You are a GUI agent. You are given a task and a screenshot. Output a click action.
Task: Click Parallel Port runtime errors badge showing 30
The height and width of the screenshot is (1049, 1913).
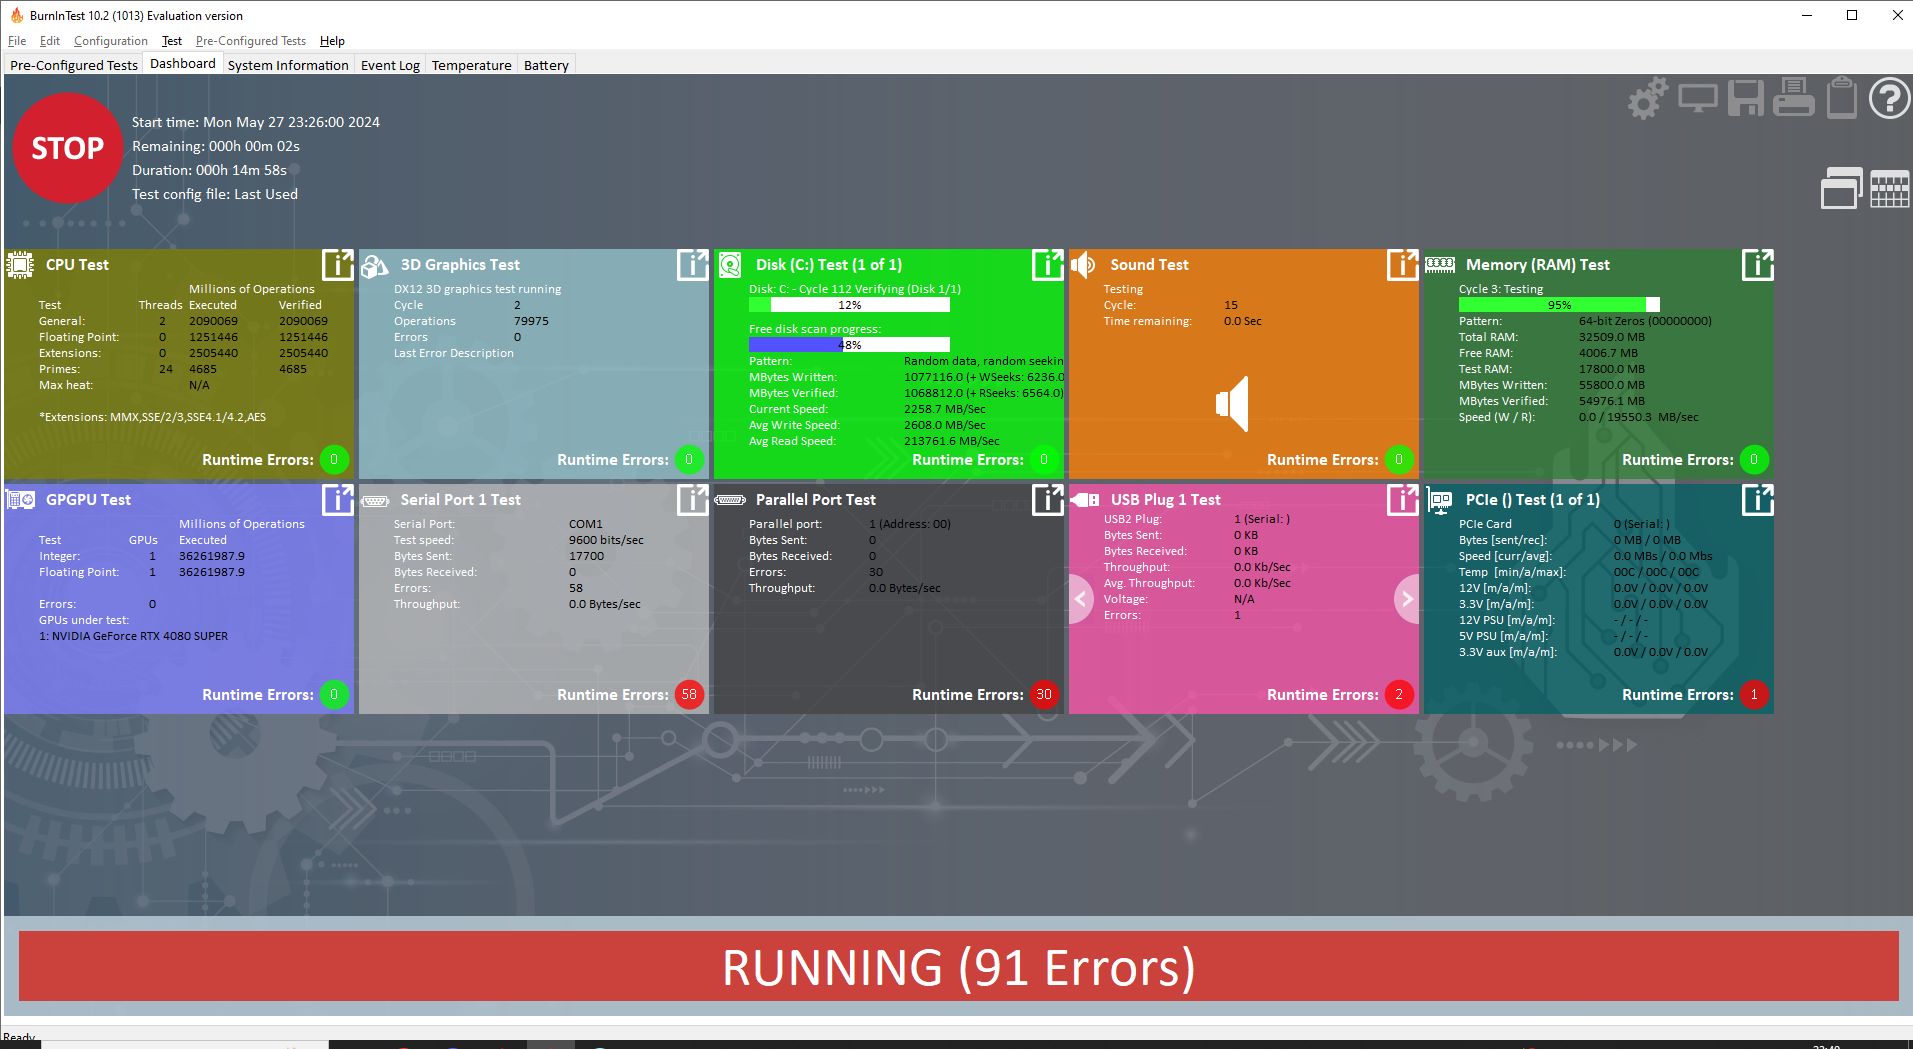tap(1044, 695)
